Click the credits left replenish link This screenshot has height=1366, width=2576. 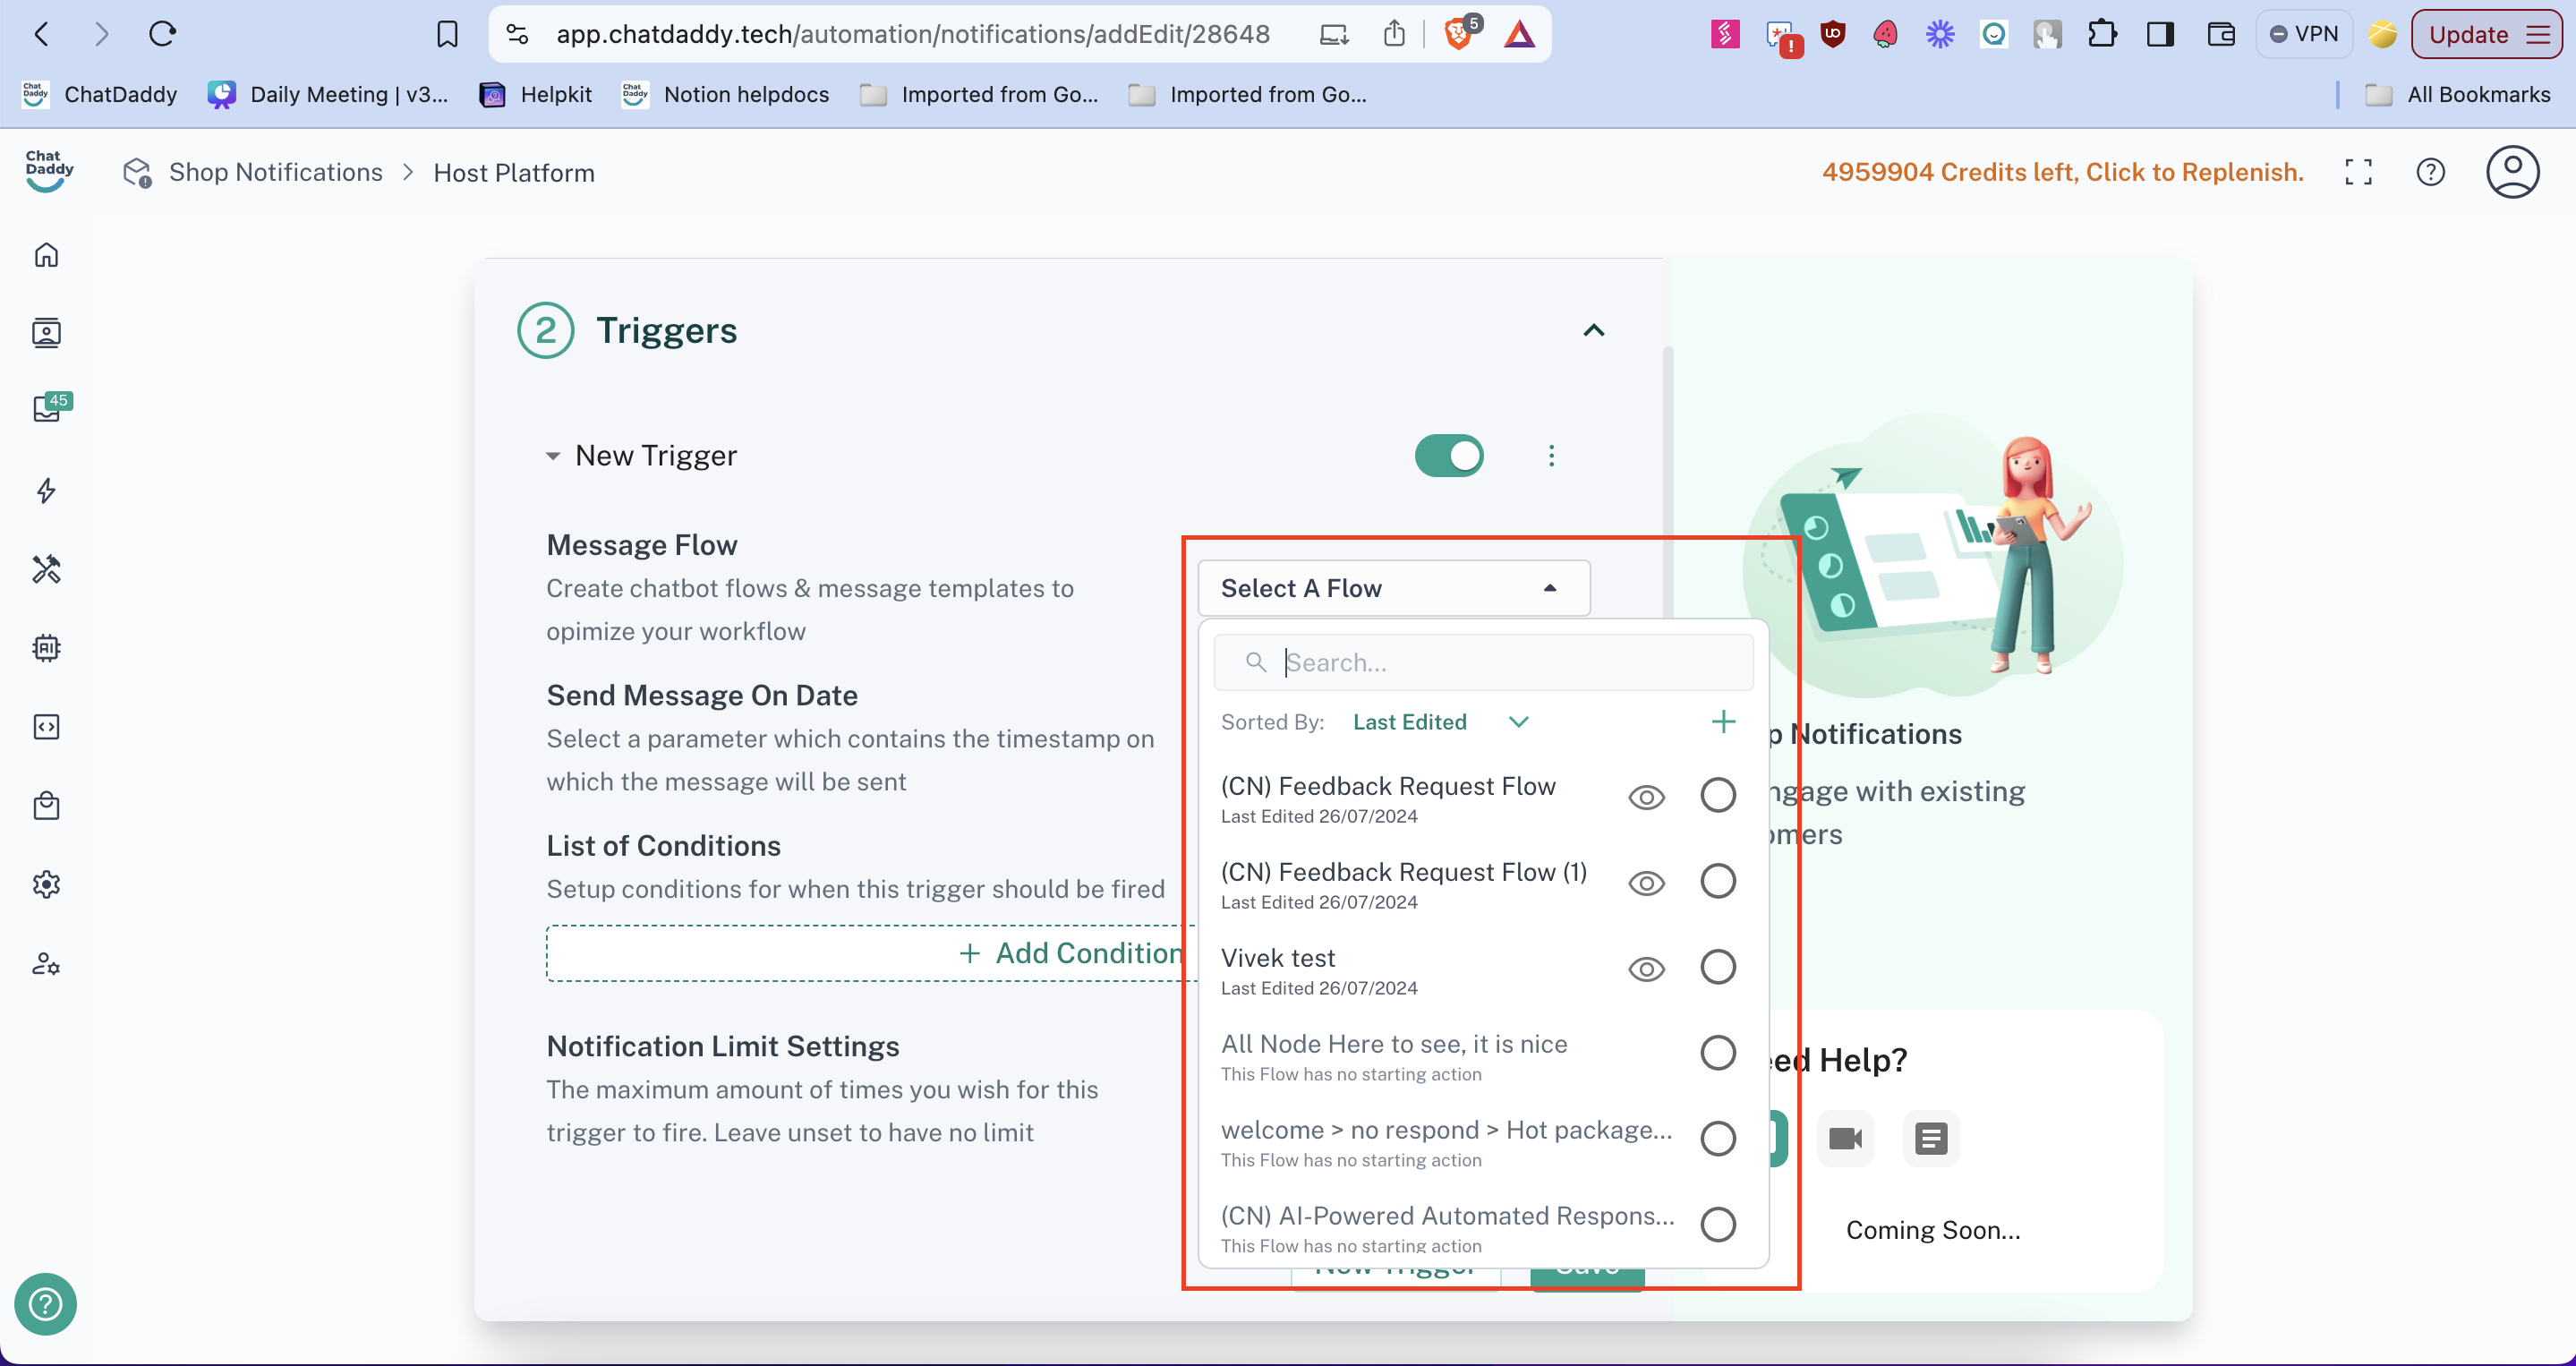tap(2062, 172)
